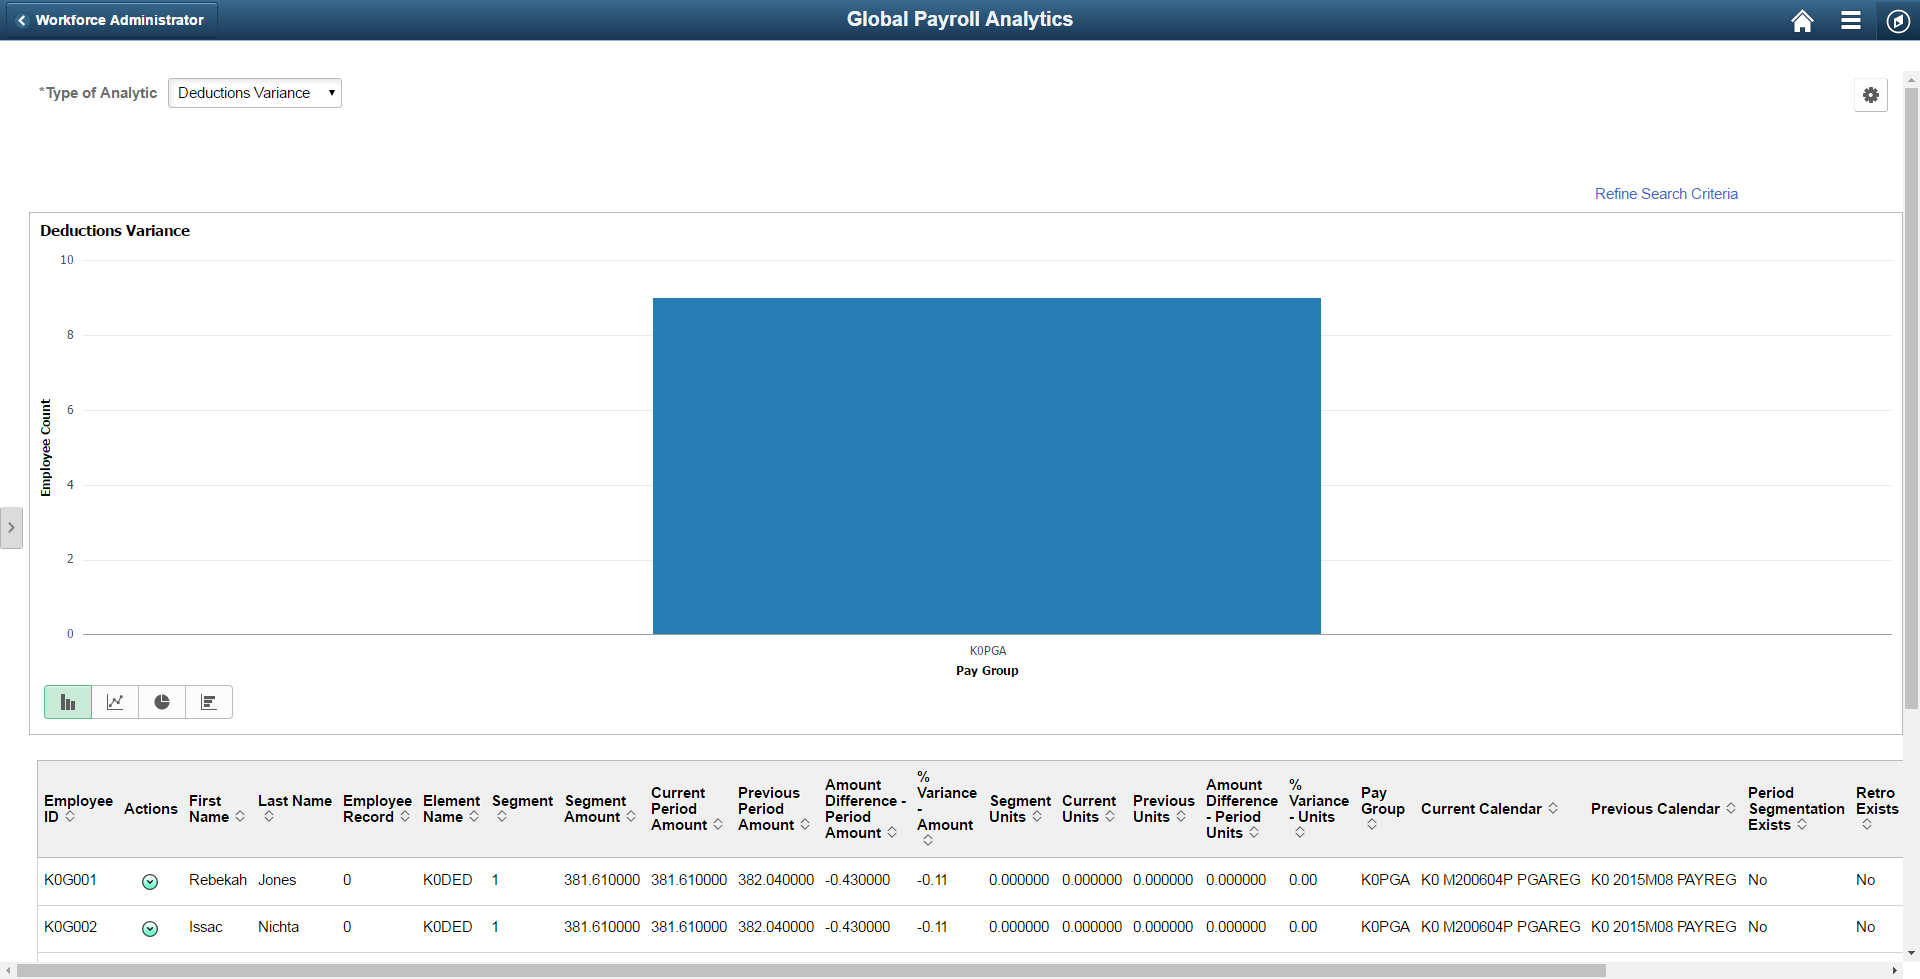Sort by First Name column

click(x=216, y=808)
